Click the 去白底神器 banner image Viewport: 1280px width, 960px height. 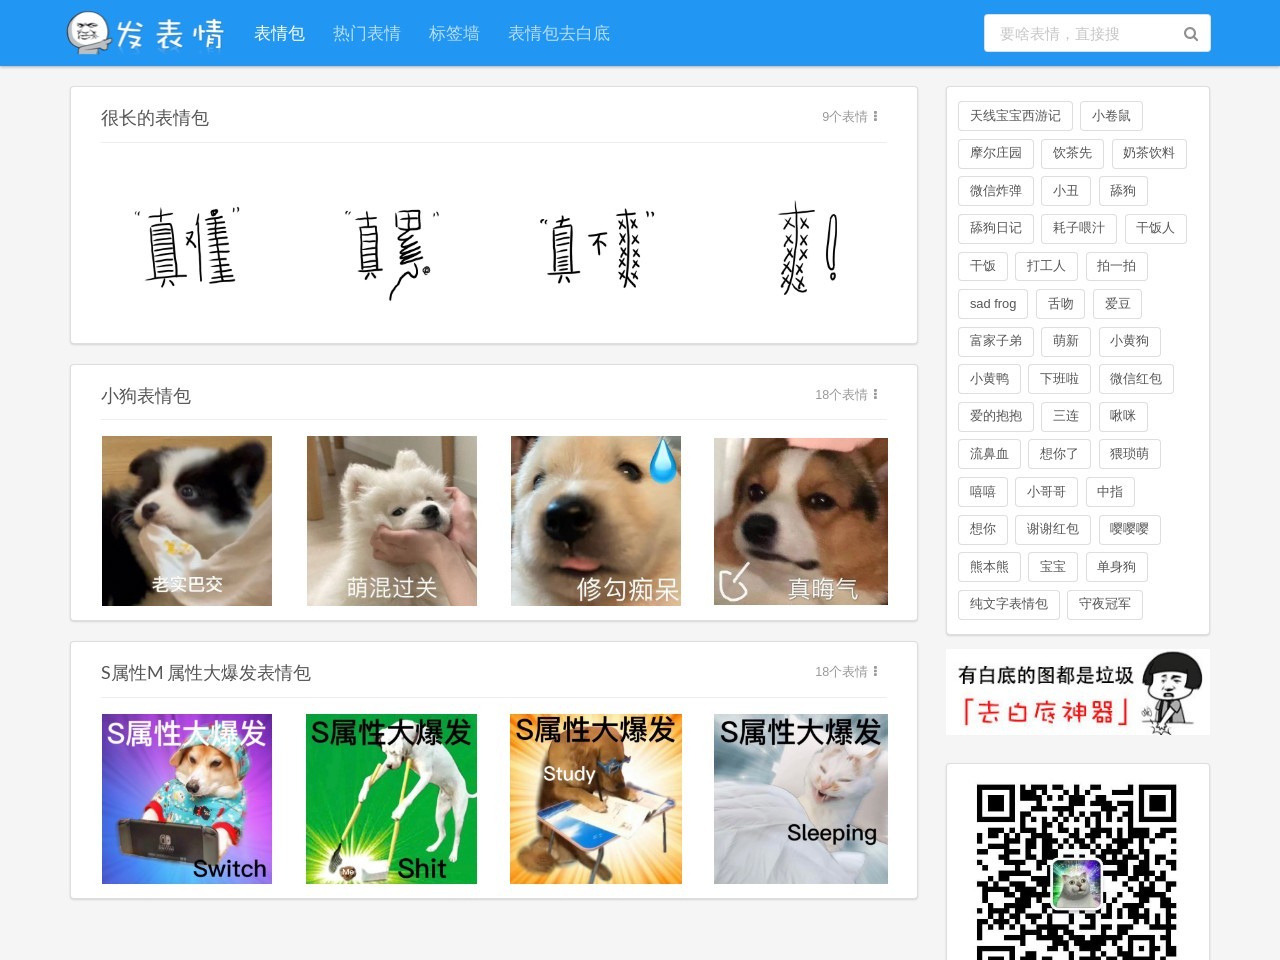pyautogui.click(x=1077, y=692)
